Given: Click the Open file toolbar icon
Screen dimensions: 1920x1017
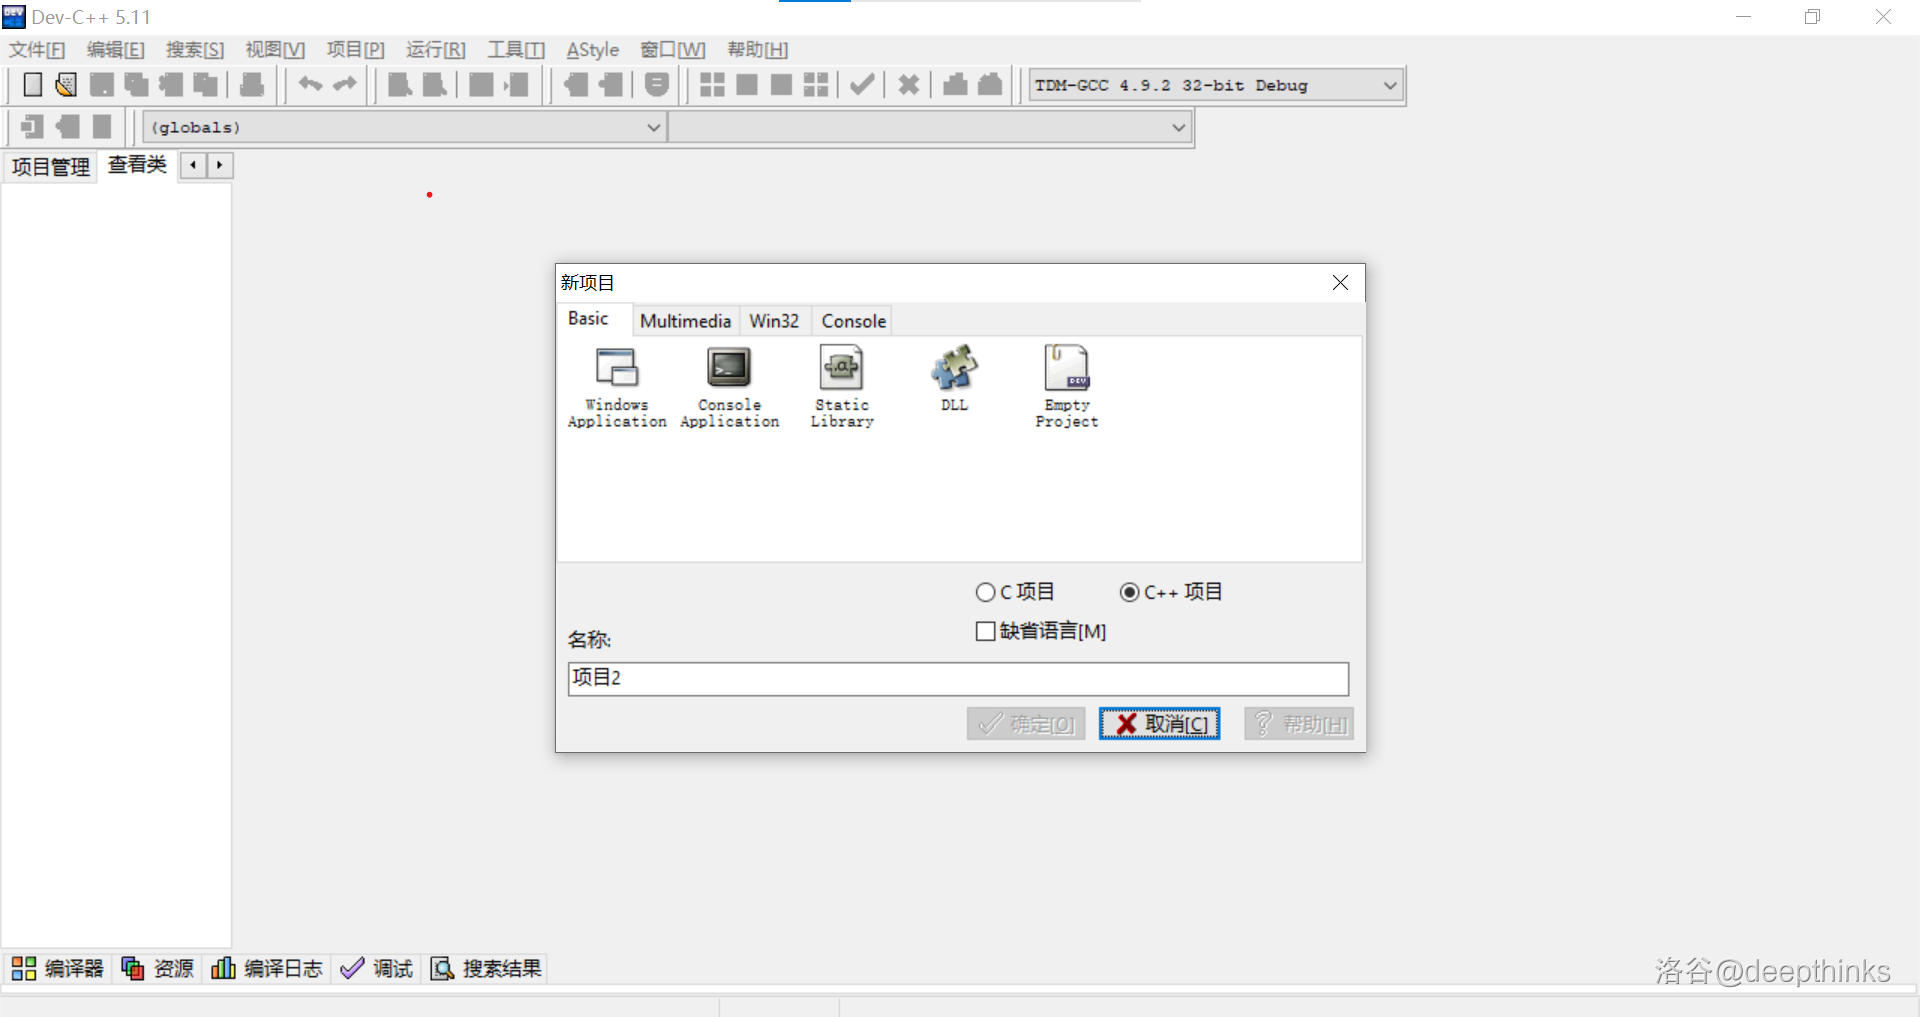Looking at the screenshot, I should [66, 85].
